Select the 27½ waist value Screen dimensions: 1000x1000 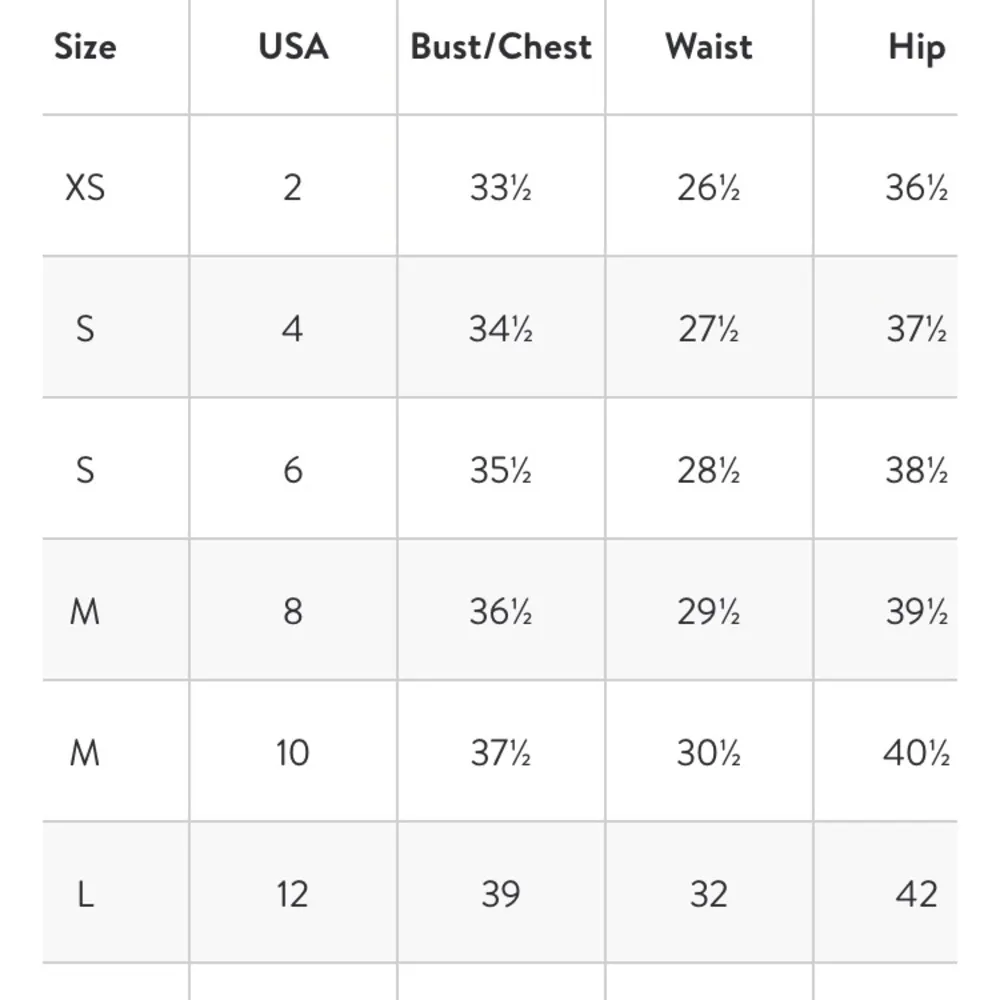[708, 329]
